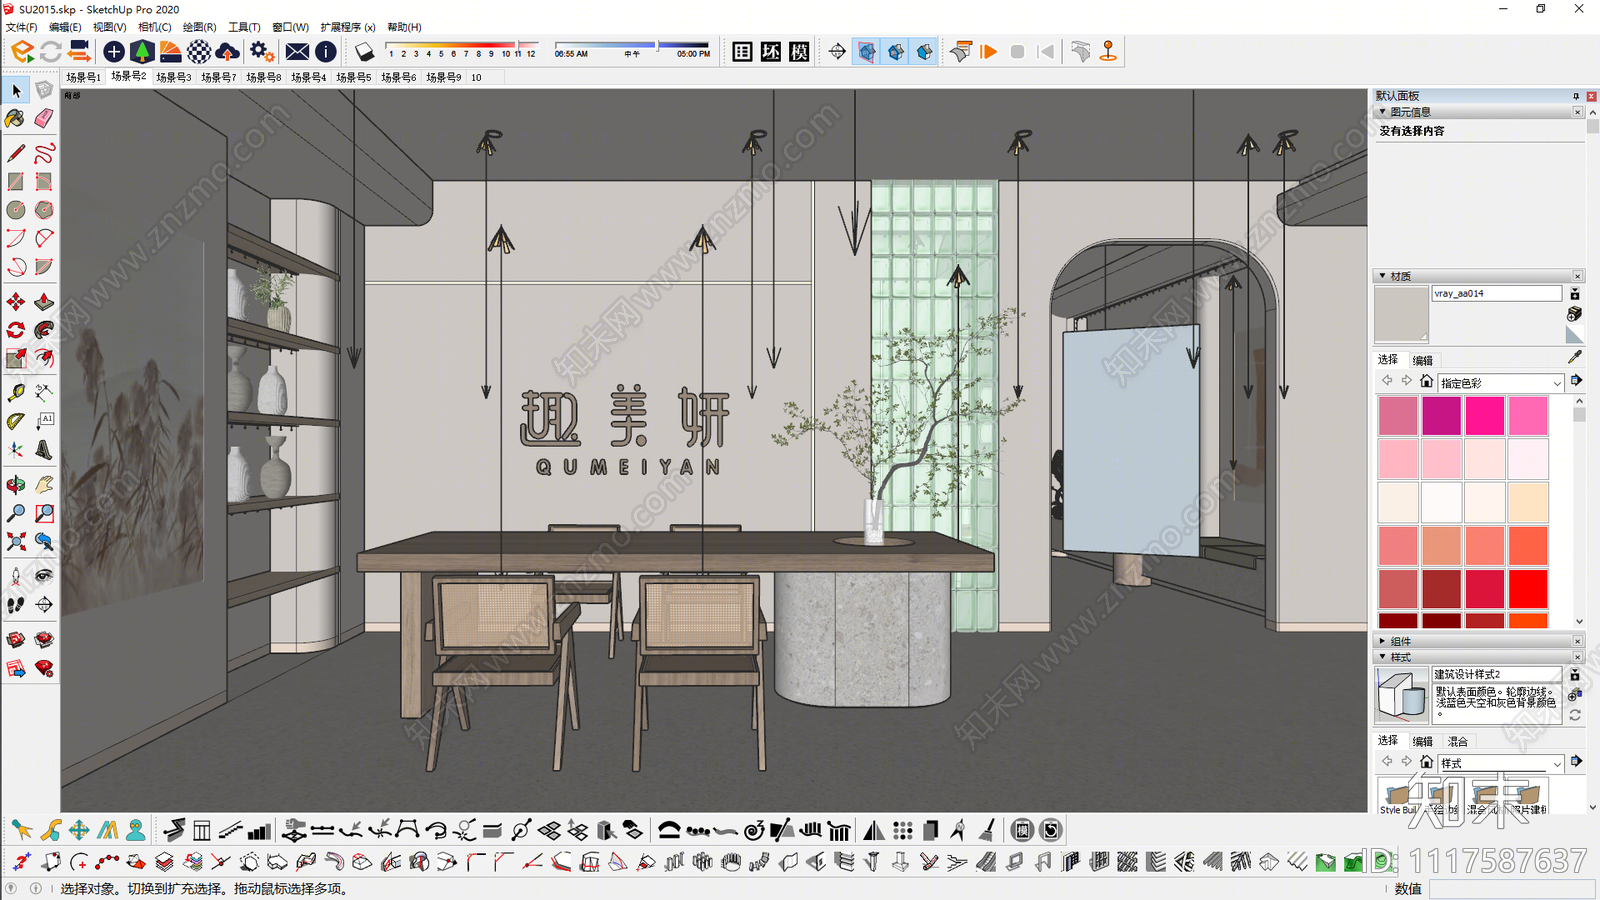Viewport: 1600px width, 900px height.
Task: Switch to styles 混合 tab
Action: point(1458,741)
